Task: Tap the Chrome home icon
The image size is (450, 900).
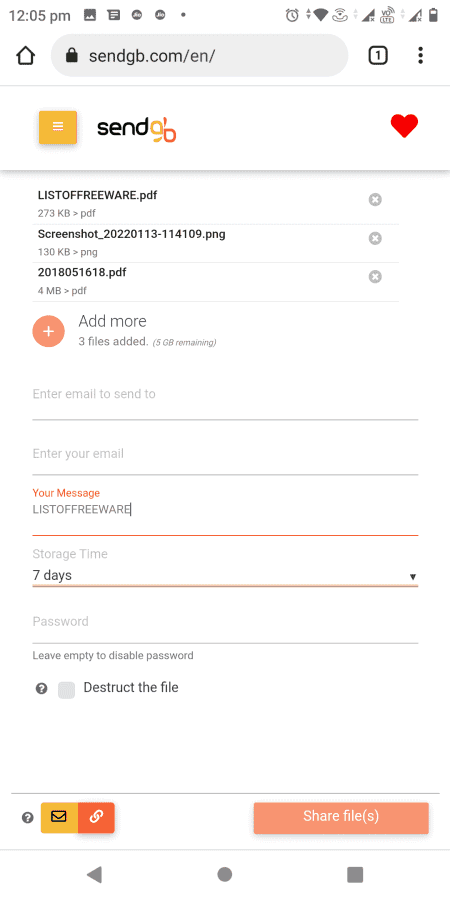Action: click(x=25, y=56)
